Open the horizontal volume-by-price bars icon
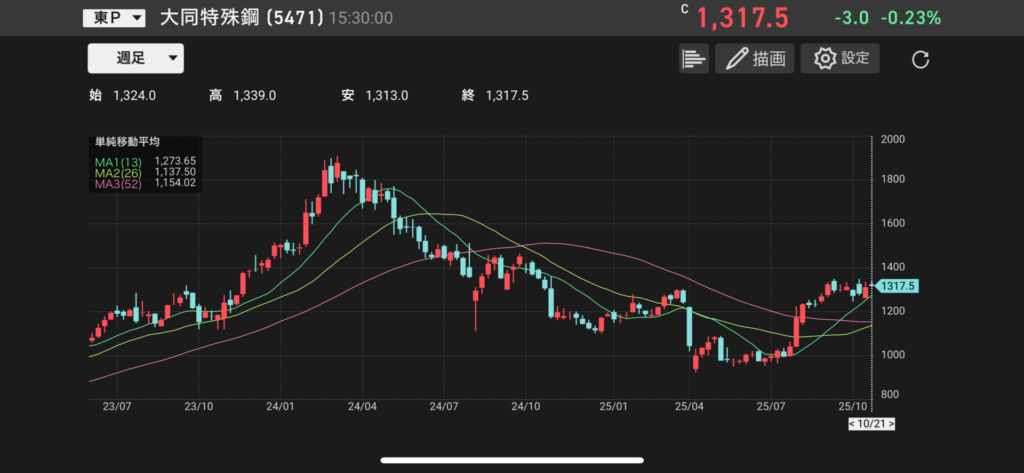The height and width of the screenshot is (473, 1024). pyautogui.click(x=693, y=59)
